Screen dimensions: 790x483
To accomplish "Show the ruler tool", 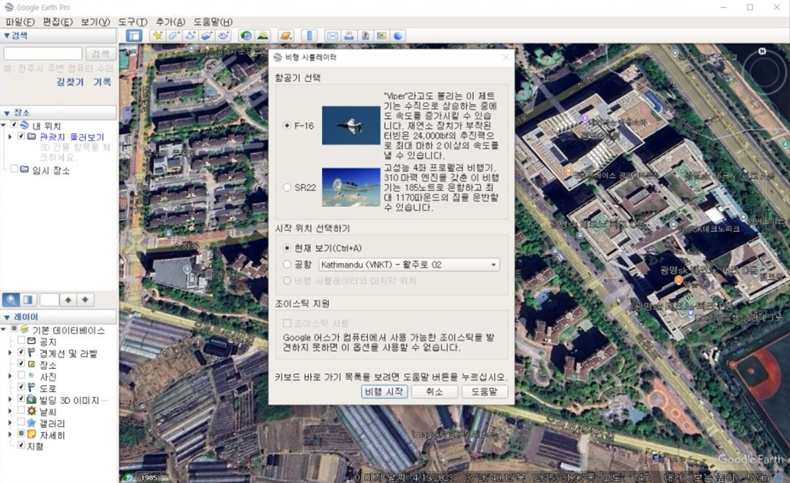I will point(309,35).
